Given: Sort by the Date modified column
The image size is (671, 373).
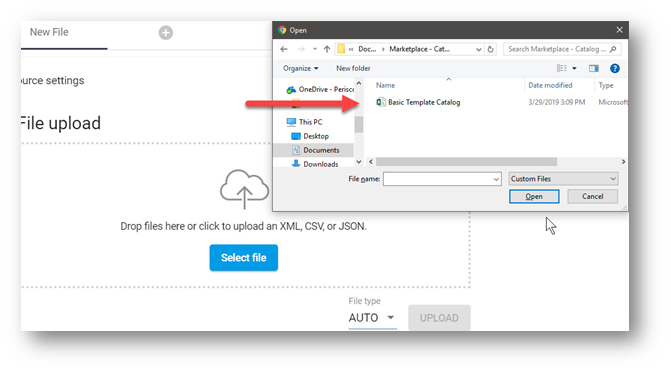Looking at the screenshot, I should tap(550, 85).
